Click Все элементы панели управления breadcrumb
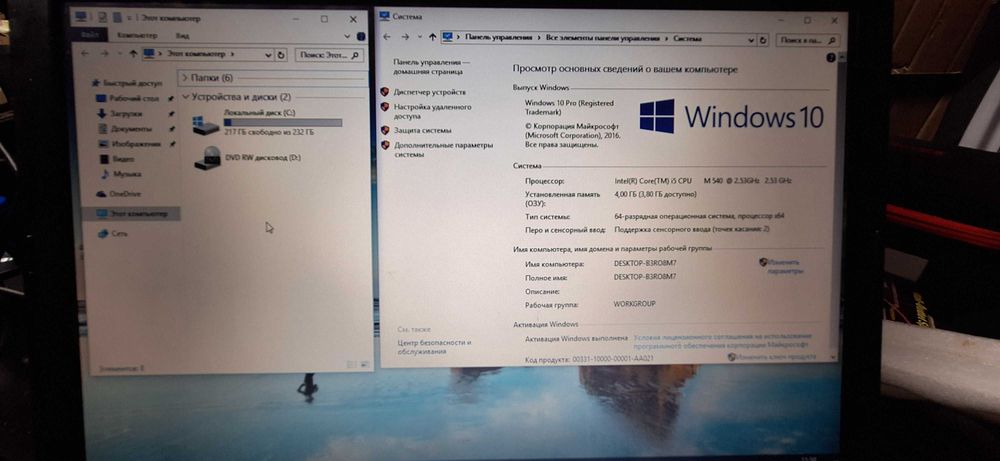The image size is (1000, 461). click(x=603, y=39)
